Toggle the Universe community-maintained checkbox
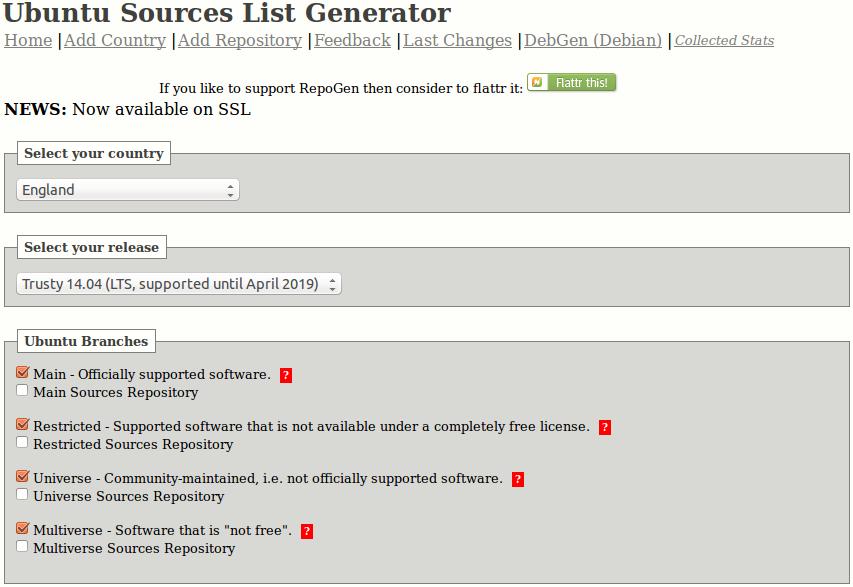This screenshot has height=587, width=853. (23, 477)
